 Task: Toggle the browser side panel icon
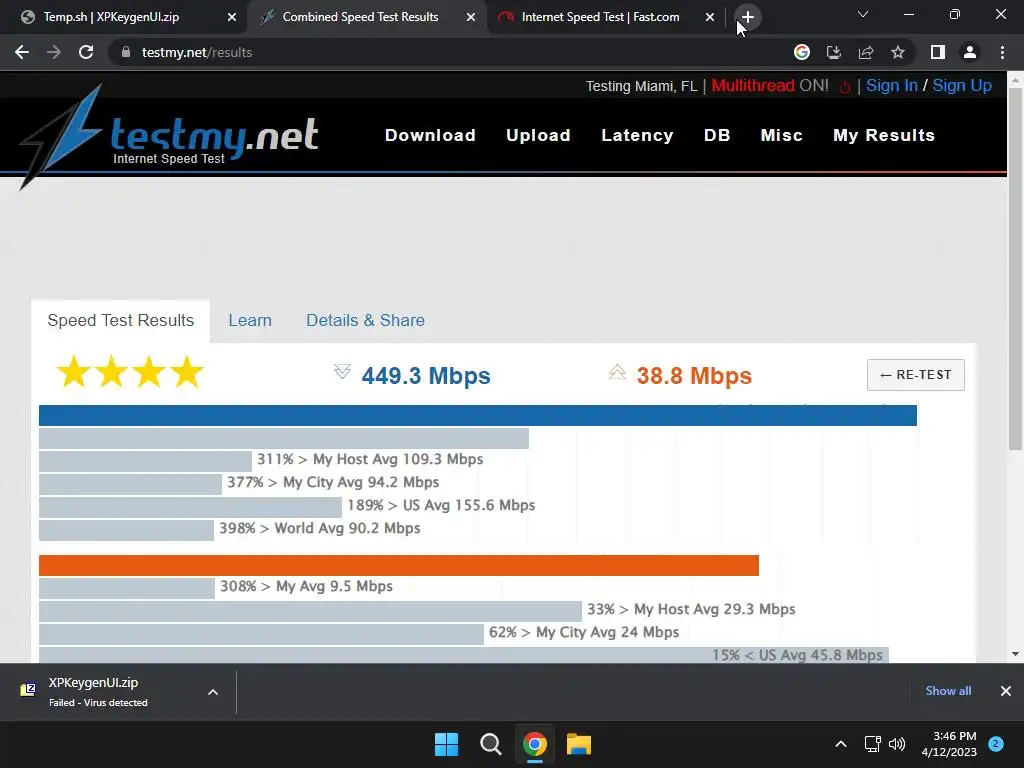(938, 52)
